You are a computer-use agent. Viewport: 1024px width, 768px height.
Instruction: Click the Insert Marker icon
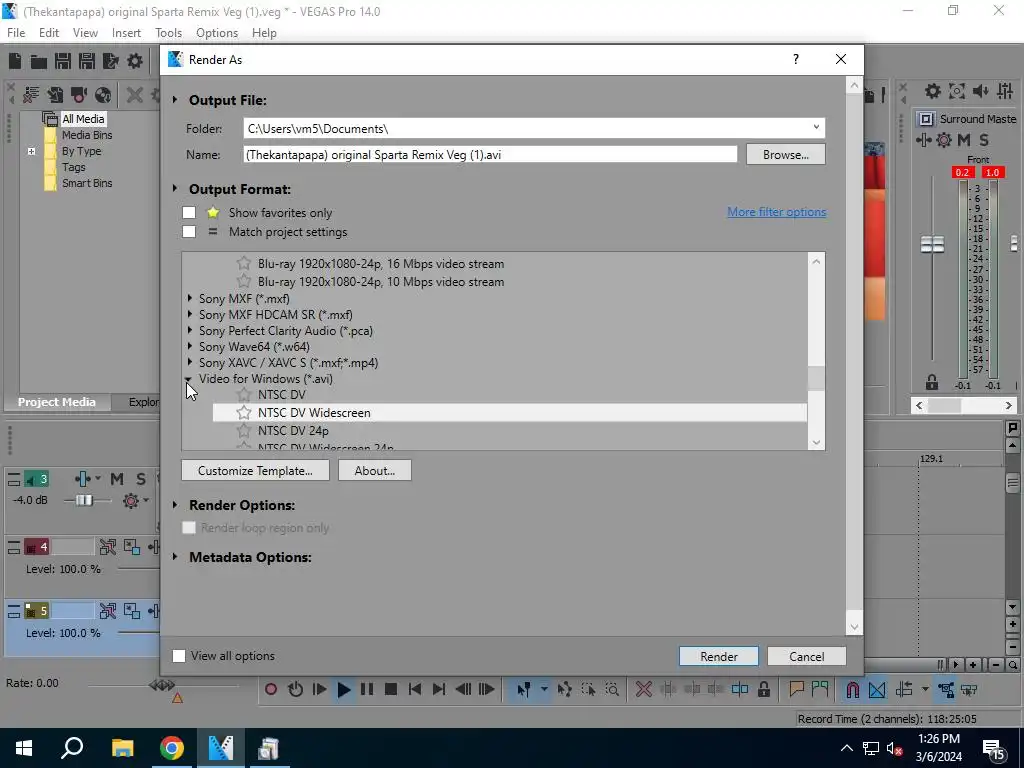click(x=796, y=689)
